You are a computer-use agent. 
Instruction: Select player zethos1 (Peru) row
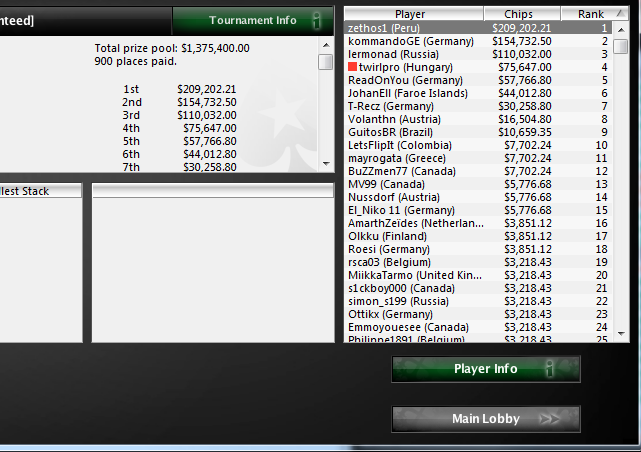[478, 28]
